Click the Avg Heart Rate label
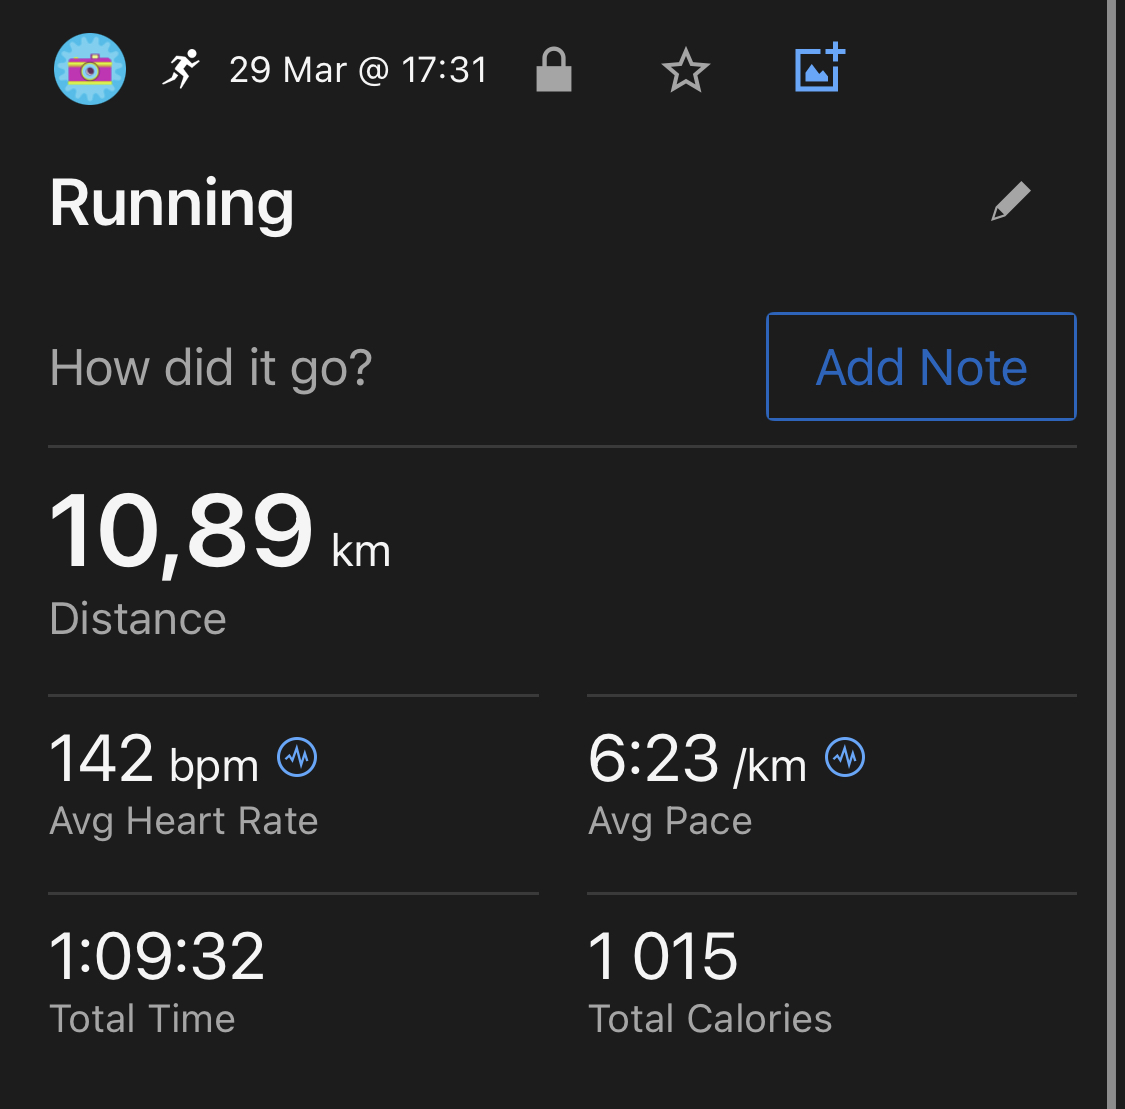 point(184,821)
